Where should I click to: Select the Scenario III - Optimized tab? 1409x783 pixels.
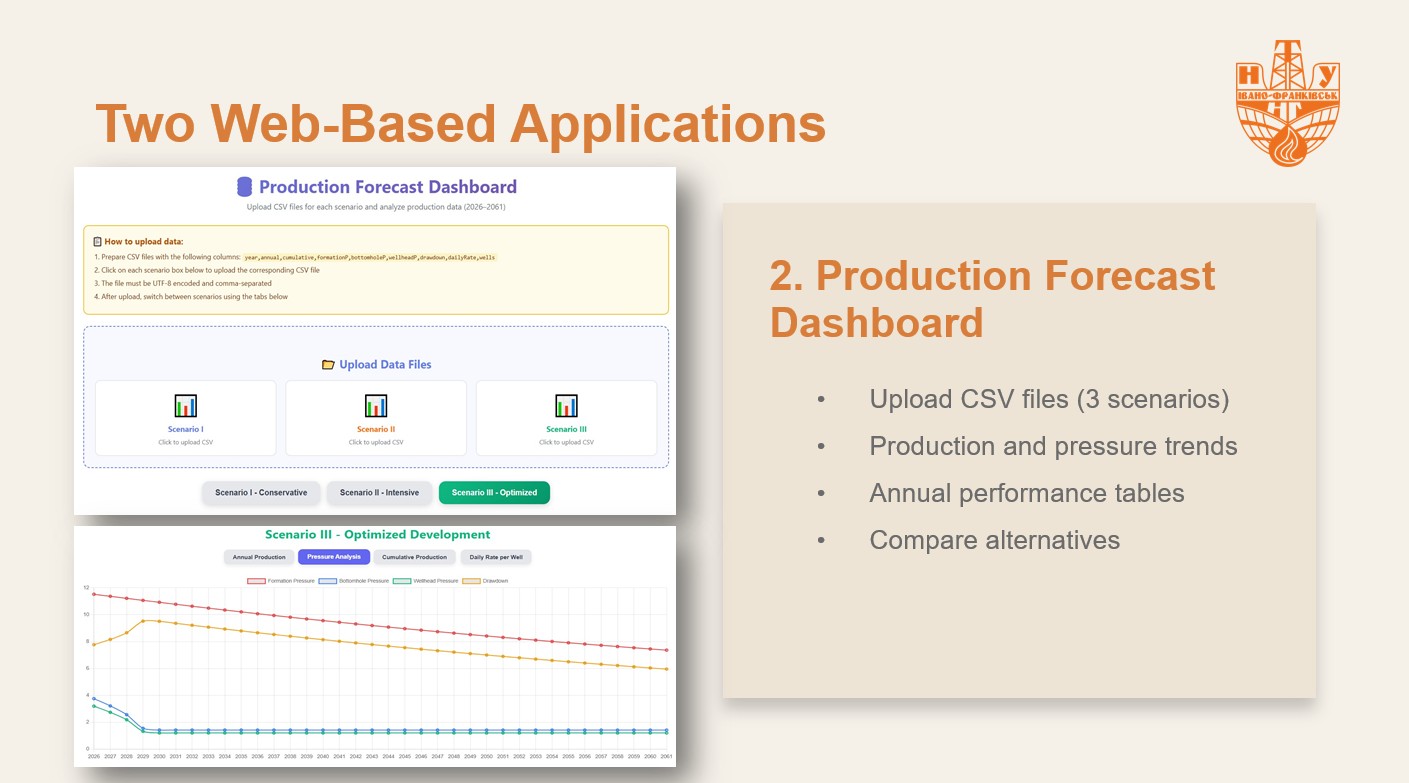[494, 493]
